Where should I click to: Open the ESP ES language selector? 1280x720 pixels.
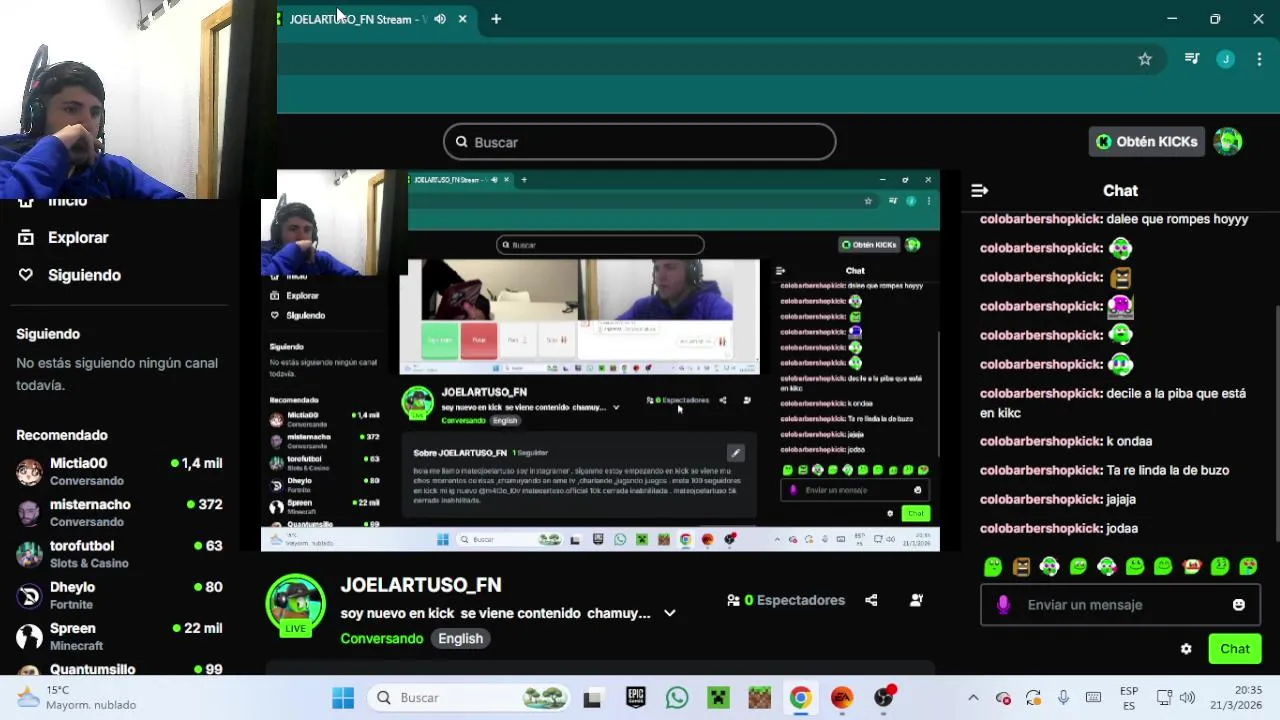click(x=1129, y=698)
